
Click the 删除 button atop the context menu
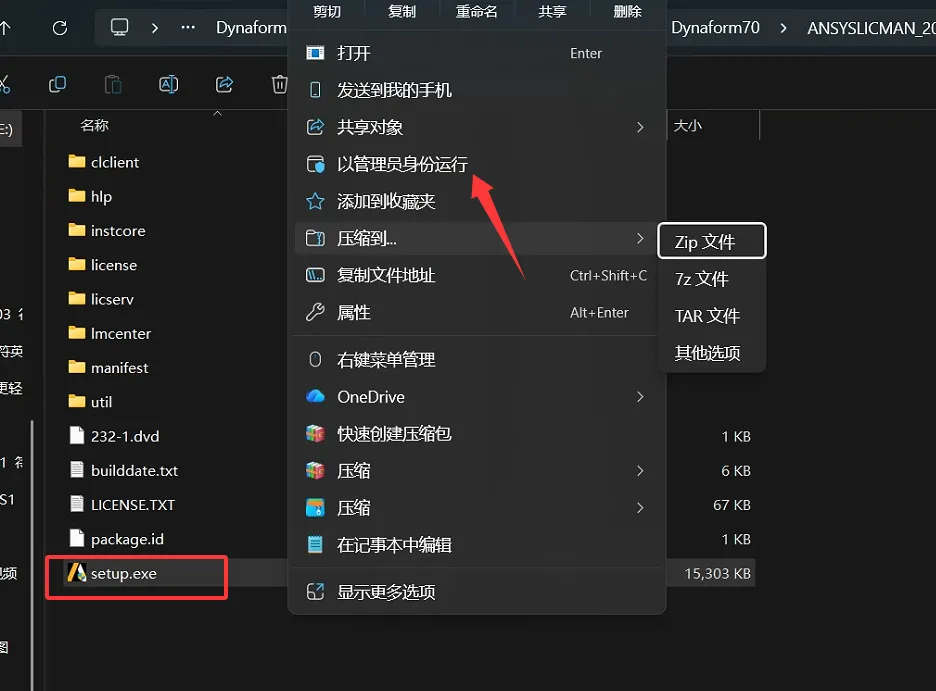[627, 12]
